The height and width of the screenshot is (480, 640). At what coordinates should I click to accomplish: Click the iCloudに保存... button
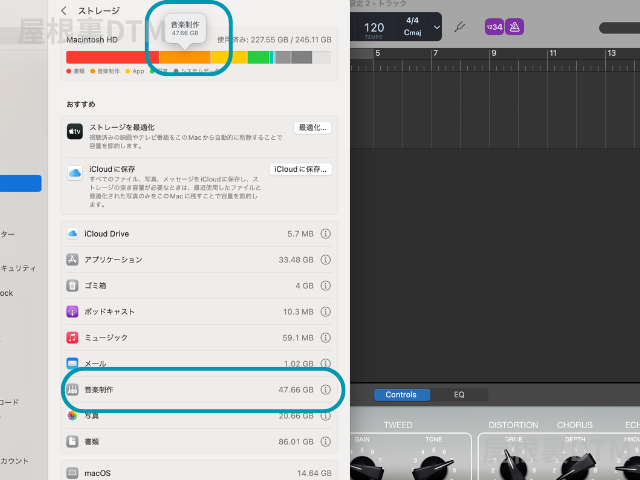click(x=300, y=169)
